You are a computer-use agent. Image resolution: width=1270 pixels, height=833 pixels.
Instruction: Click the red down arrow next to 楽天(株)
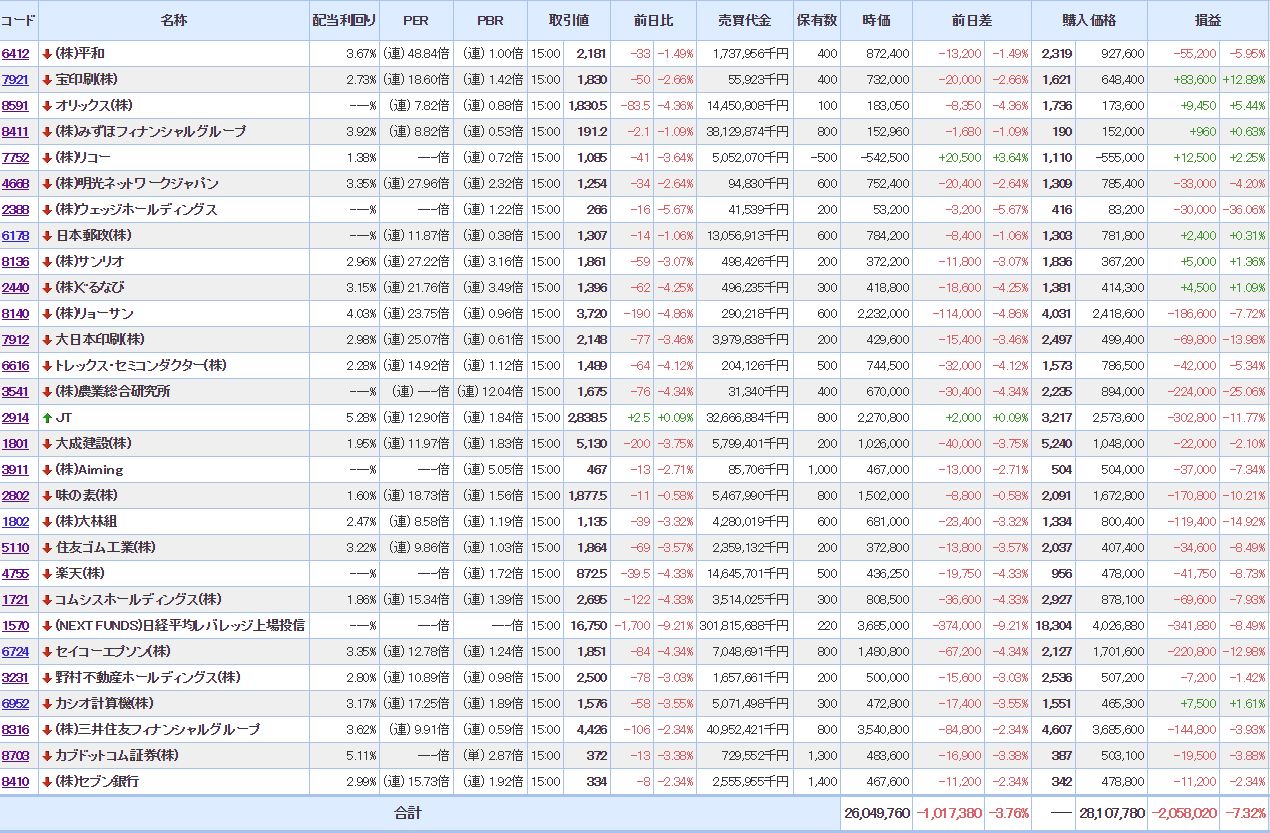pyautogui.click(x=47, y=573)
